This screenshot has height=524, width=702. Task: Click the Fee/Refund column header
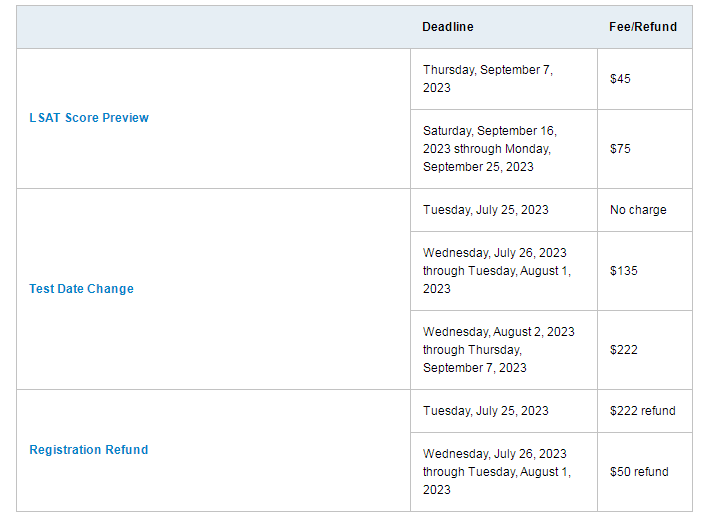[x=643, y=27]
